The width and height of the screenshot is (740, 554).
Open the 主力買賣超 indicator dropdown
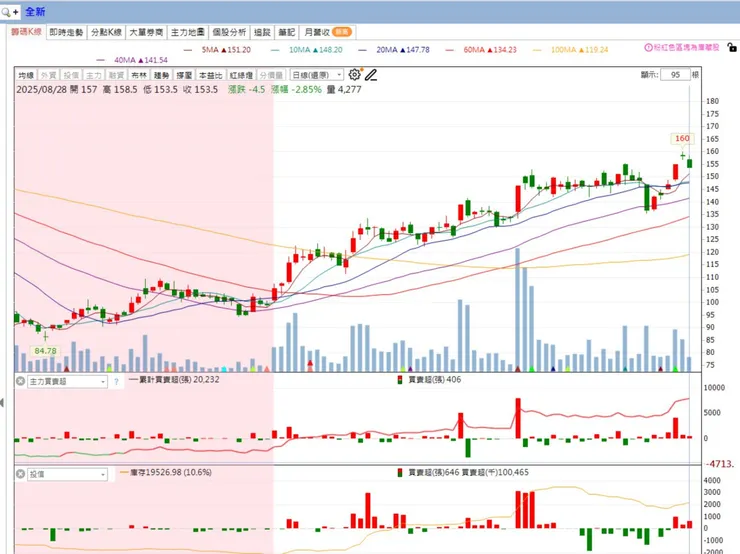point(67,381)
